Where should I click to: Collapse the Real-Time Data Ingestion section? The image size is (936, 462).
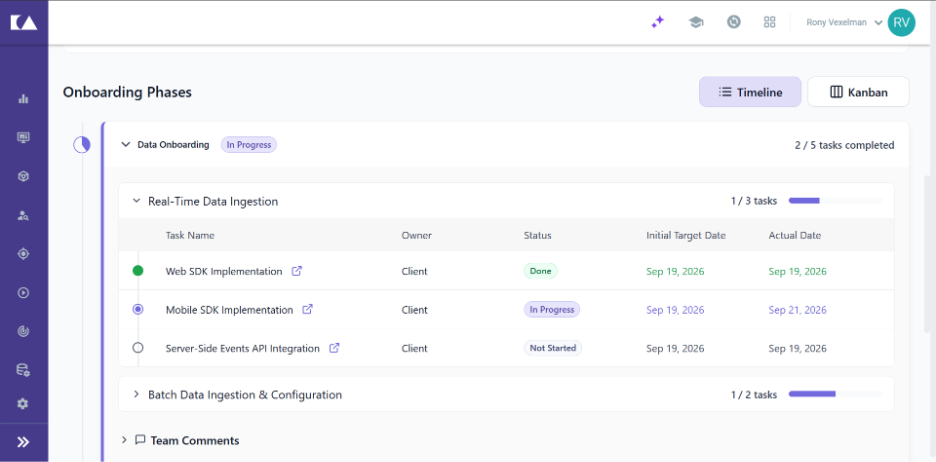[x=136, y=201]
